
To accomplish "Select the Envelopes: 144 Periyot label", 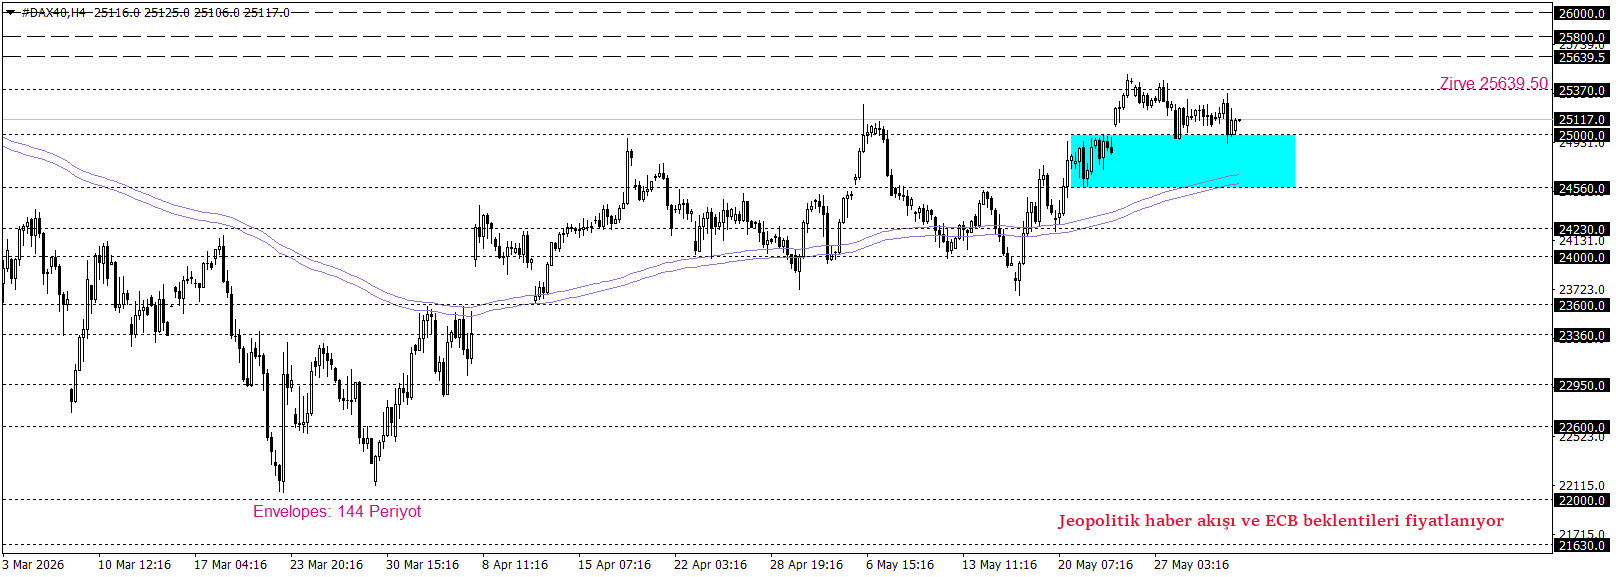I will (x=337, y=511).
